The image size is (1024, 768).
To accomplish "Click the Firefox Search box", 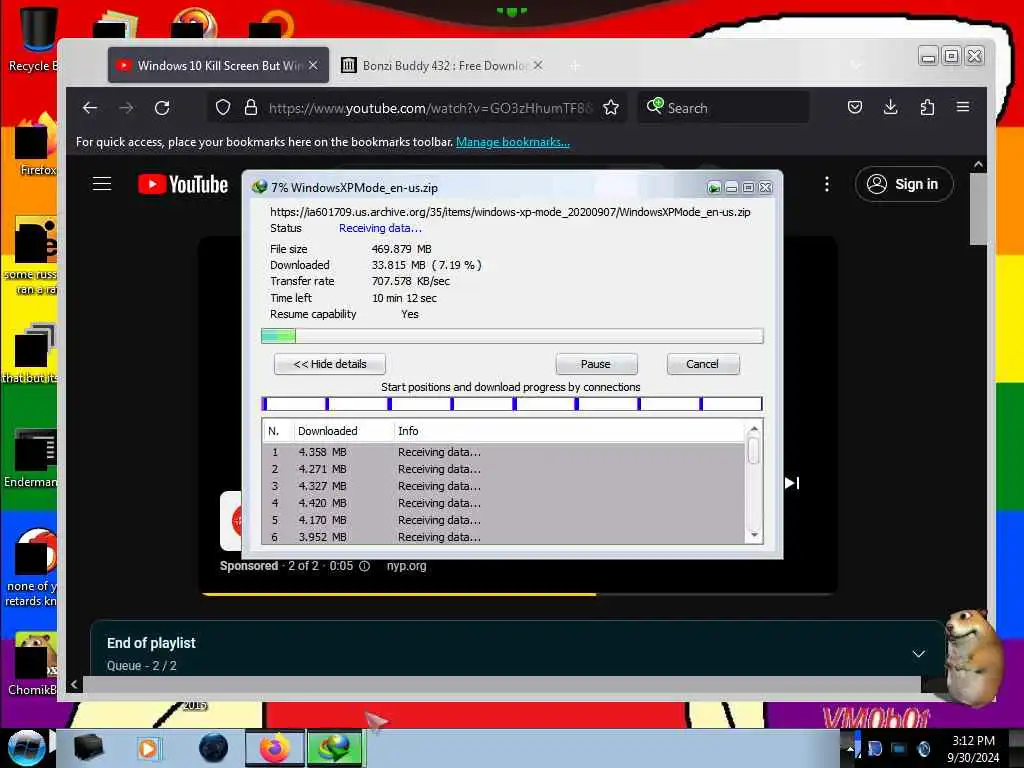I will (723, 108).
